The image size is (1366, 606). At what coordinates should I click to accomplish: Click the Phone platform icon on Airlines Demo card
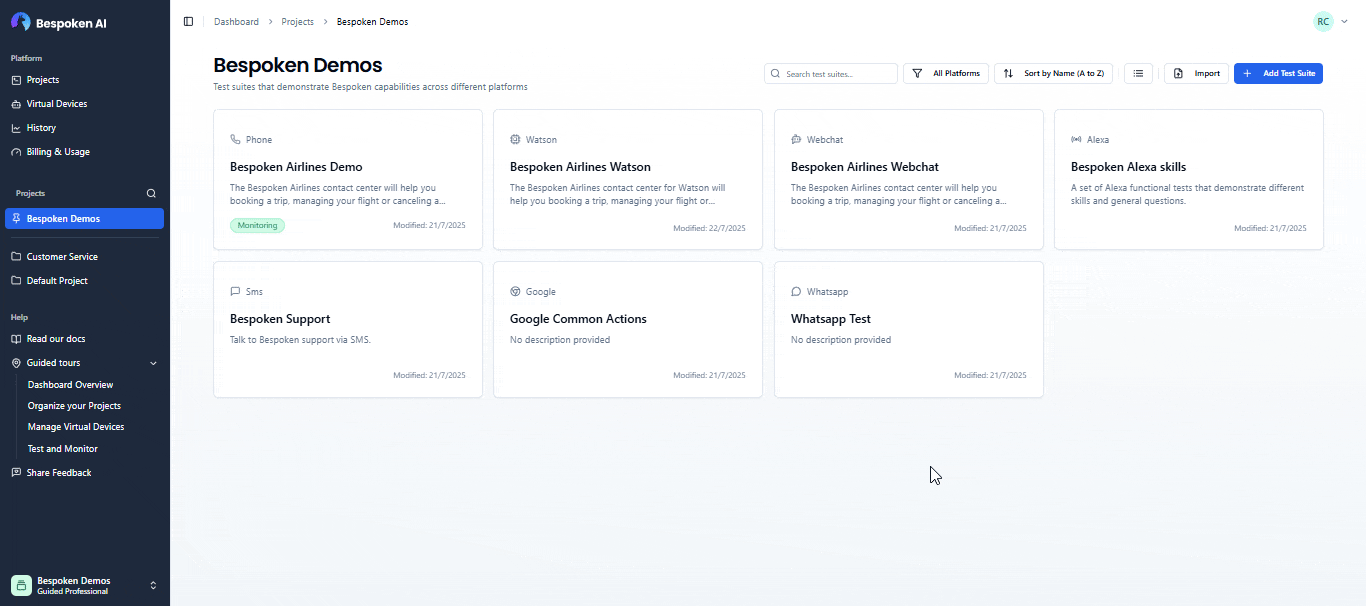point(235,140)
